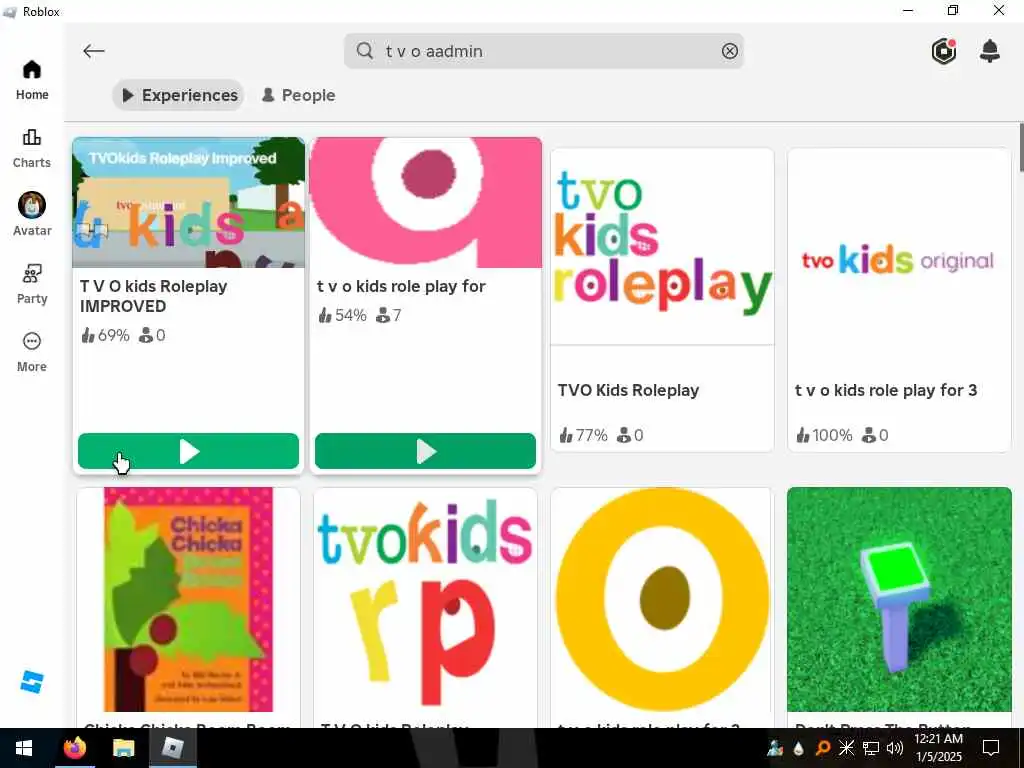Open the volume control in system tray
1024x768 pixels.
(895, 748)
